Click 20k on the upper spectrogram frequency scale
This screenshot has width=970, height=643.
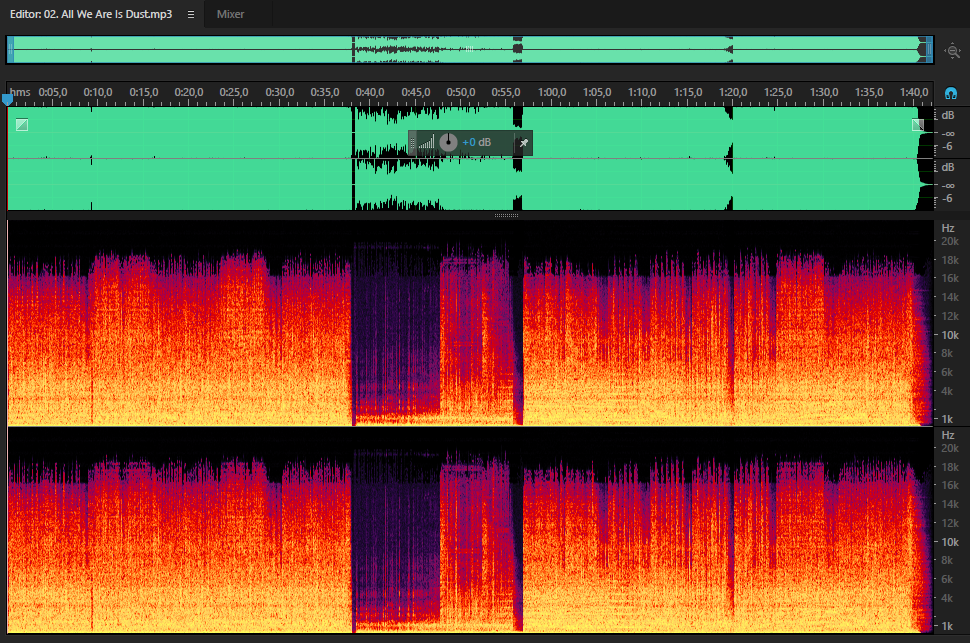pyautogui.click(x=950, y=241)
